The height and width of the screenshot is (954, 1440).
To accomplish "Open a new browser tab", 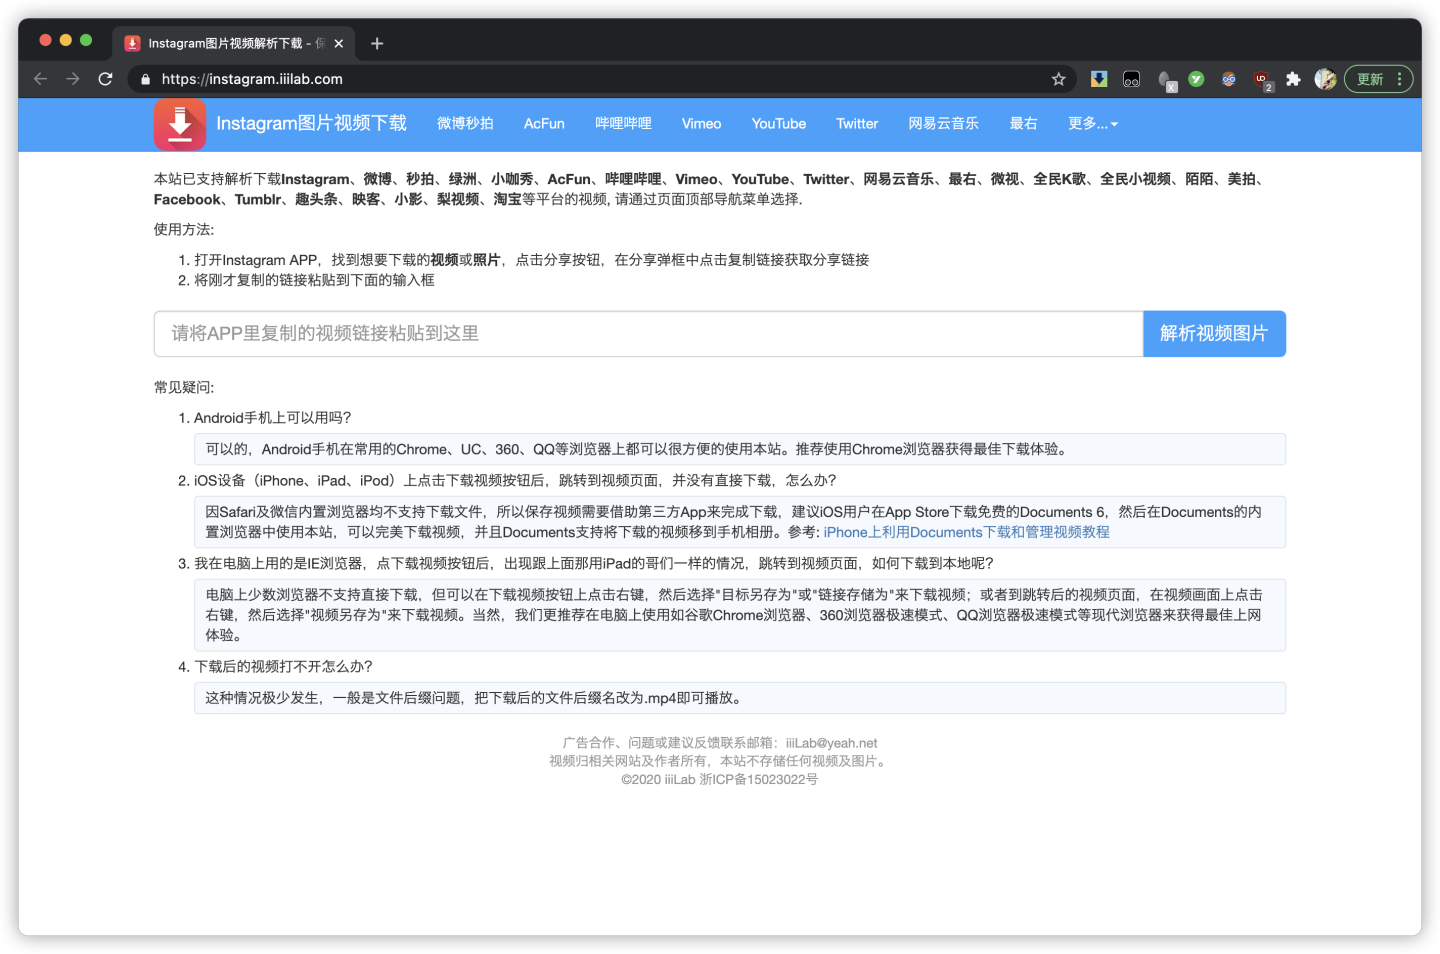I will point(377,43).
